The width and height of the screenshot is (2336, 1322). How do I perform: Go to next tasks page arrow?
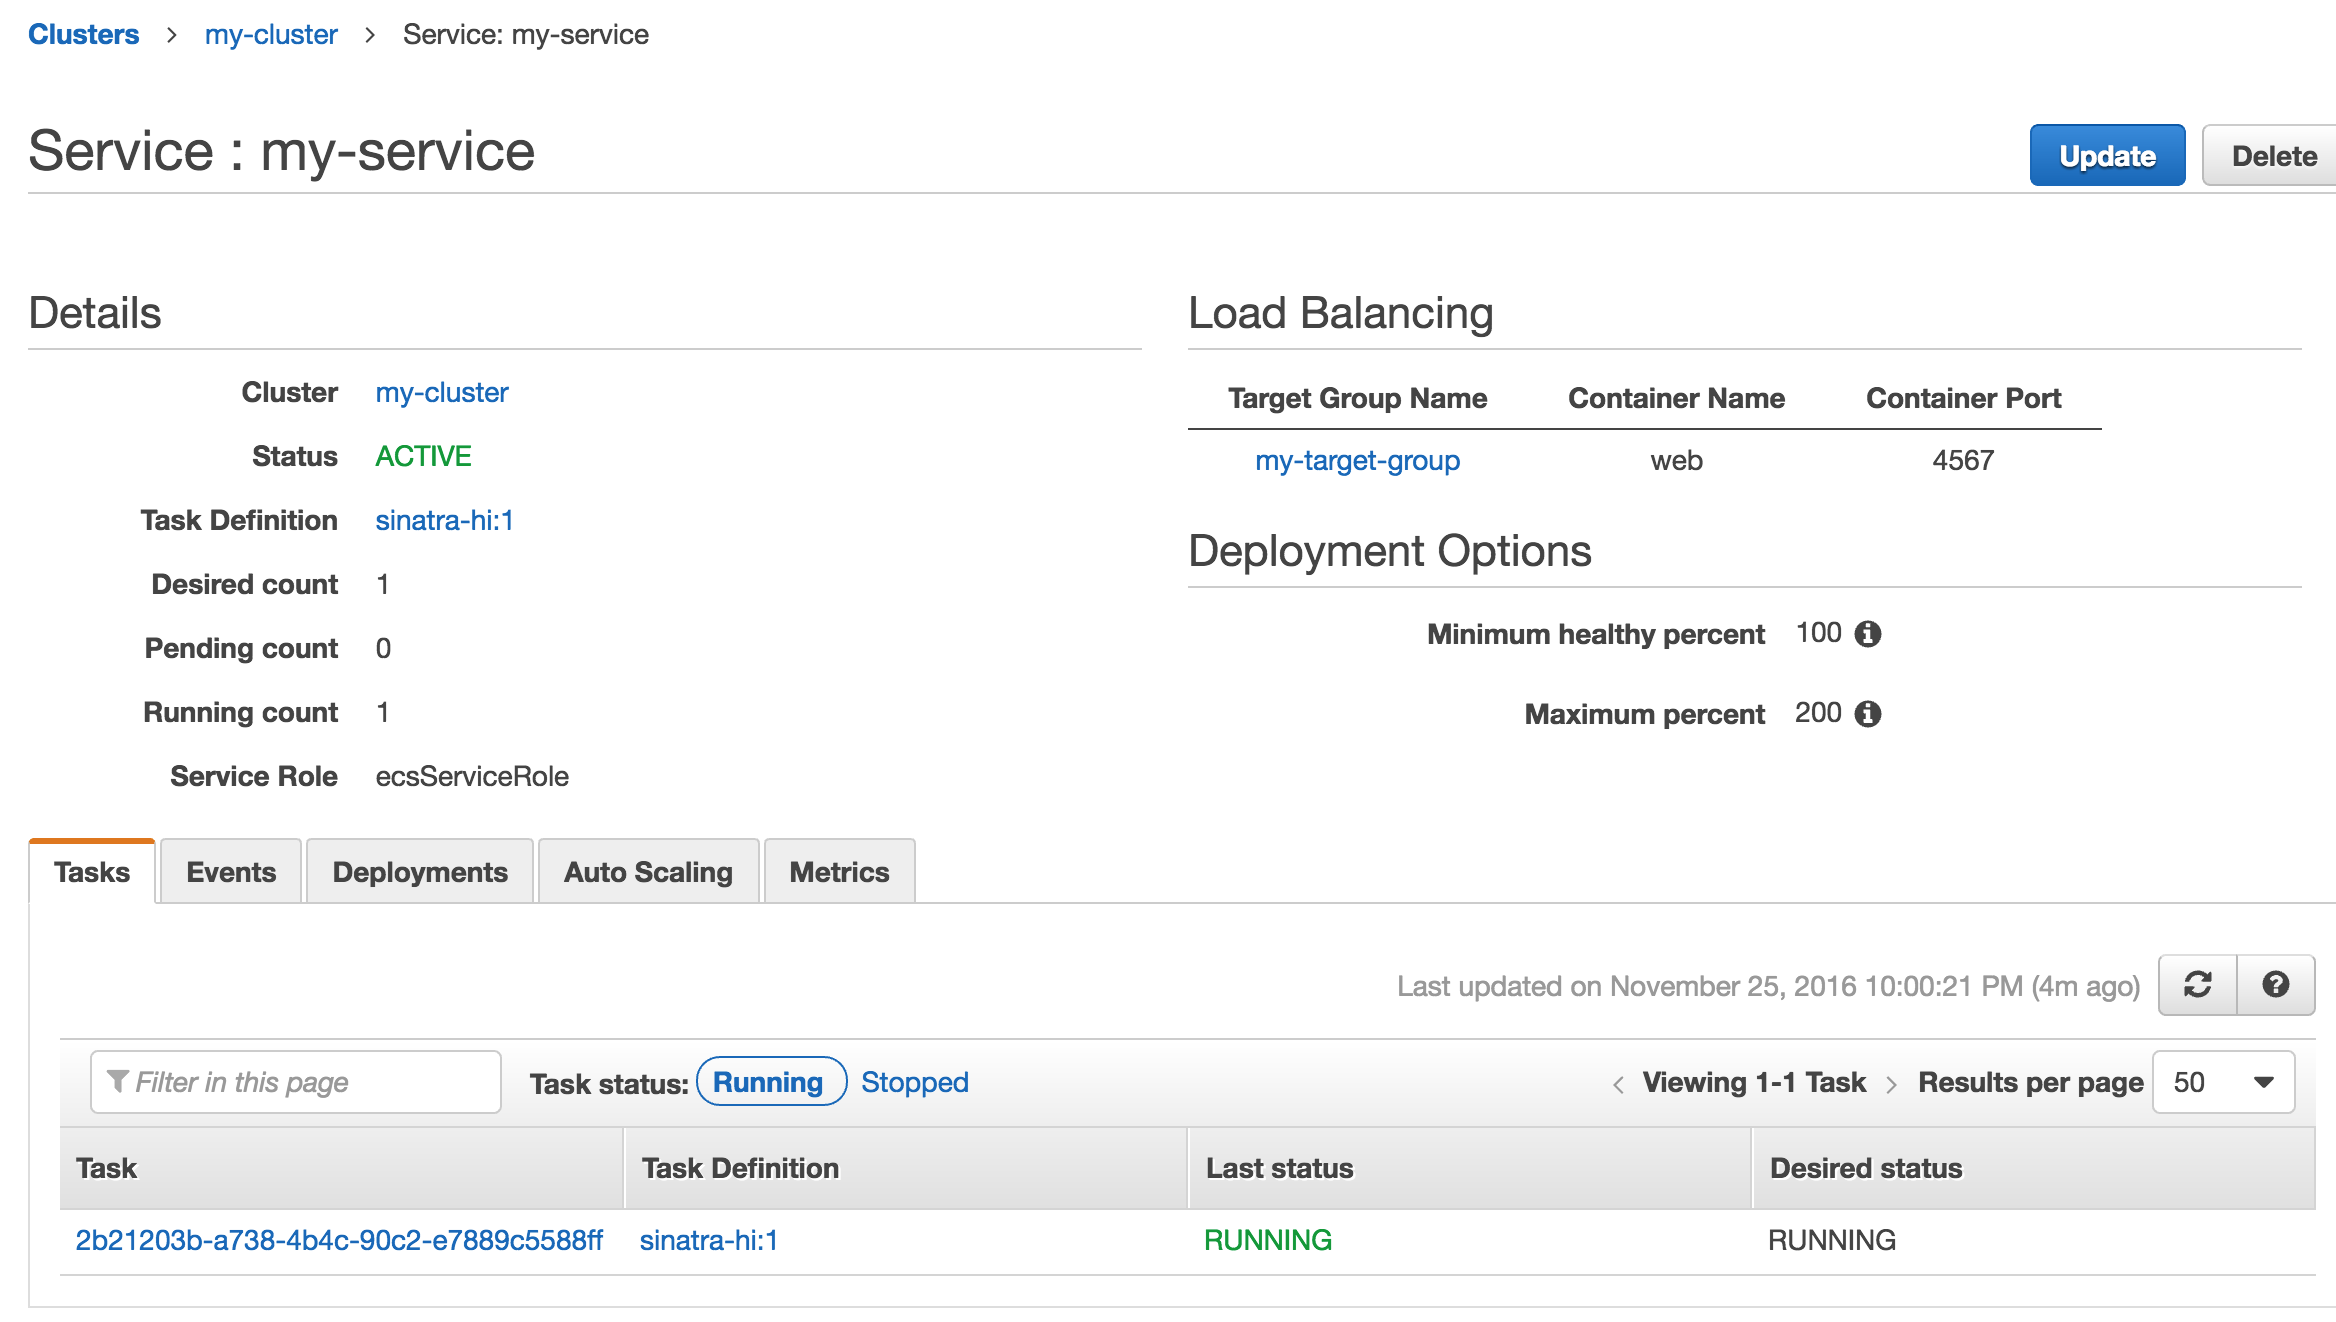[x=1891, y=1084]
